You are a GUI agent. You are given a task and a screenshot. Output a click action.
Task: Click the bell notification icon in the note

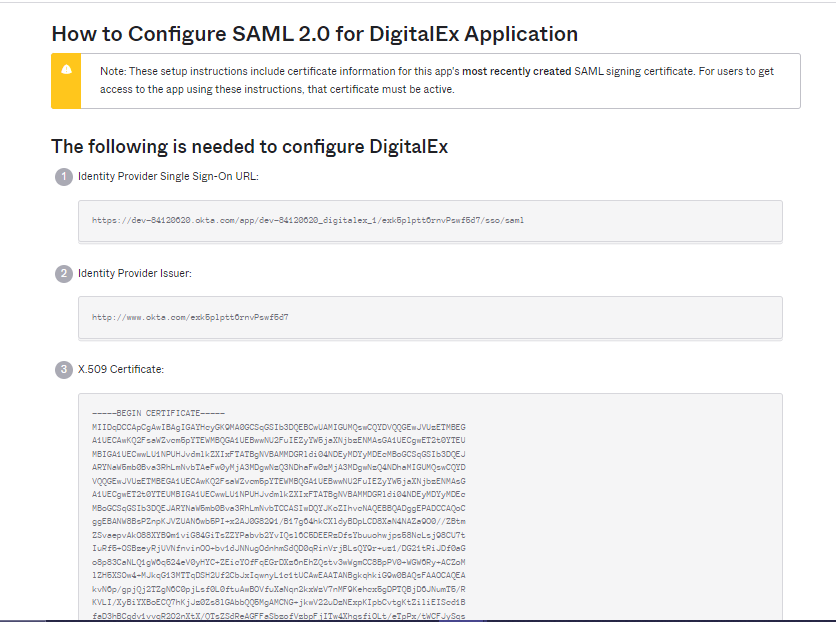coord(66,69)
